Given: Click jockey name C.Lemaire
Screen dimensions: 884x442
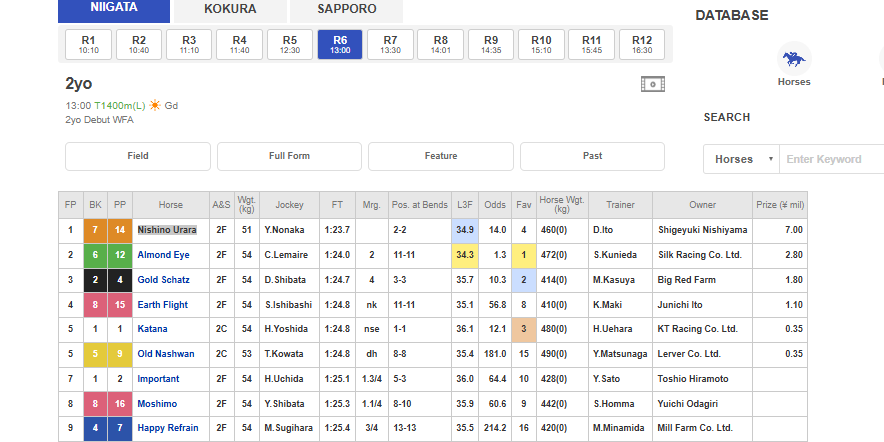Looking at the screenshot, I should pyautogui.click(x=286, y=255).
